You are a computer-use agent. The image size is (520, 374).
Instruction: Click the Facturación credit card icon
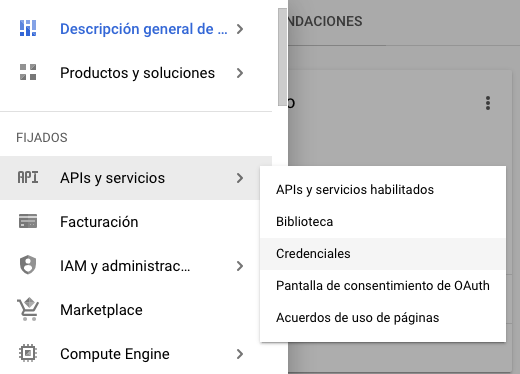(28, 221)
